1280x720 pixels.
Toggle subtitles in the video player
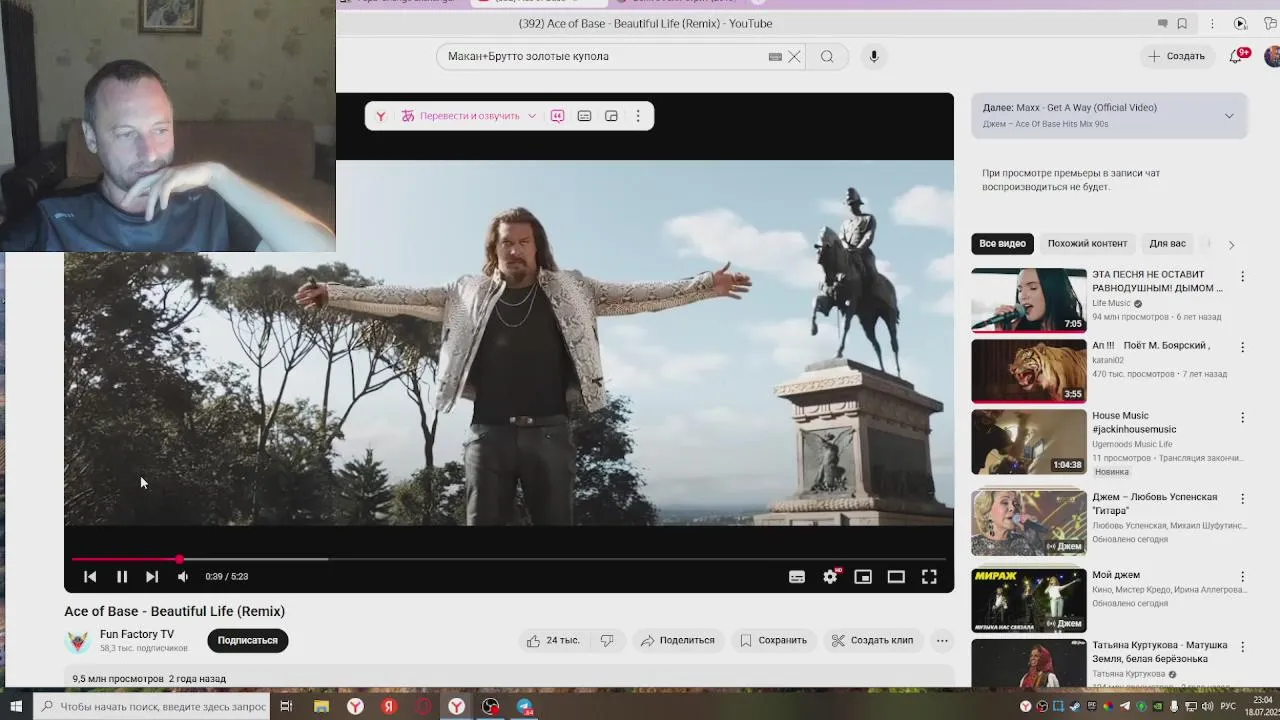[x=797, y=577]
